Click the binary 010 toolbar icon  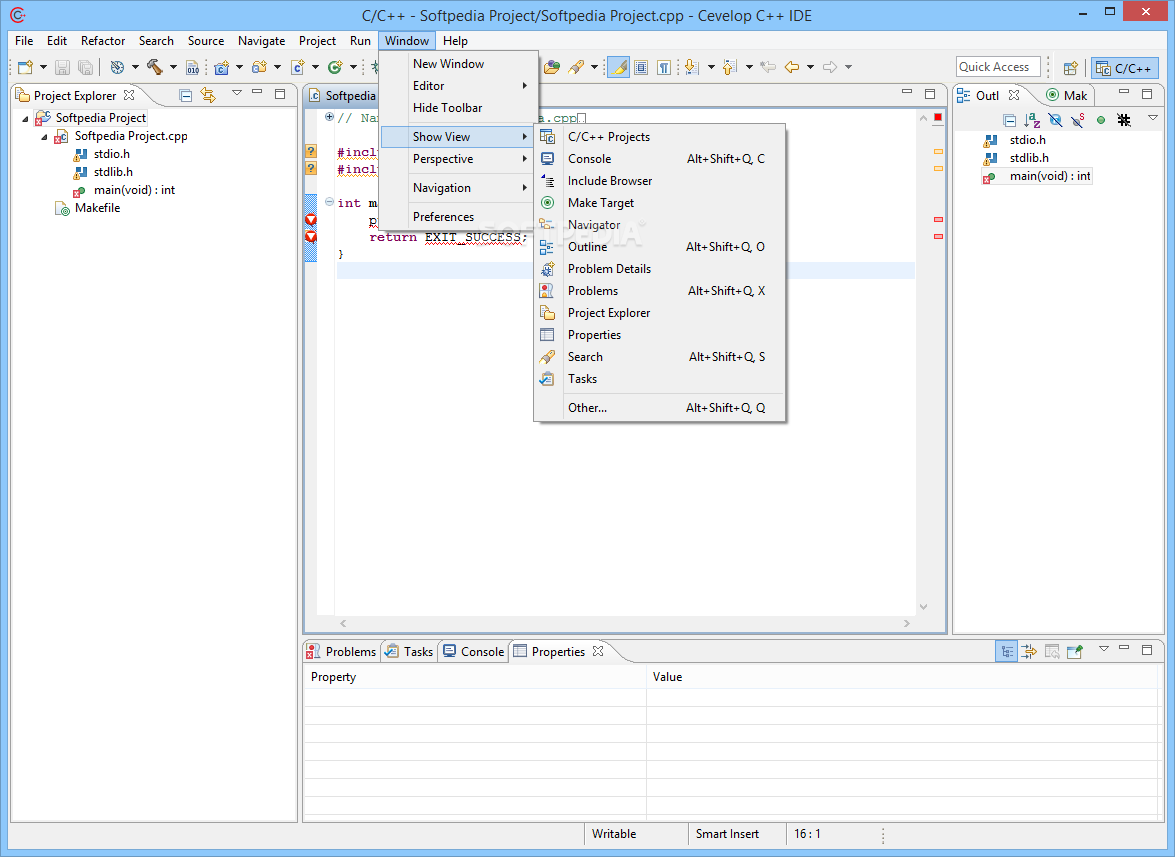[193, 67]
